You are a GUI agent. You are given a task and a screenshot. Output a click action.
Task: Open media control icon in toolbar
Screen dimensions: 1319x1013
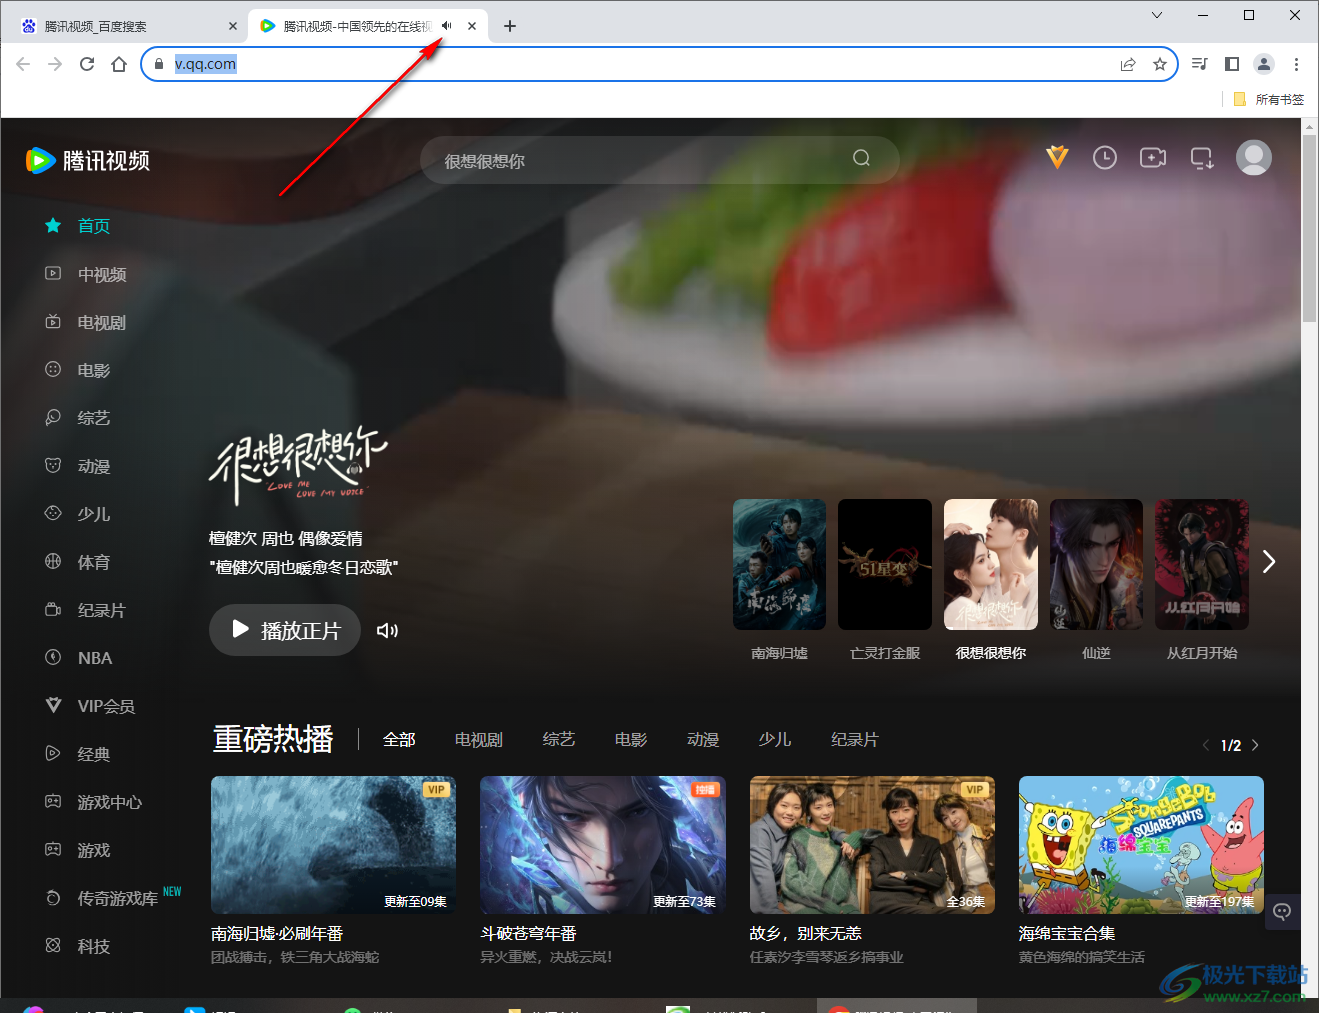pos(1200,64)
